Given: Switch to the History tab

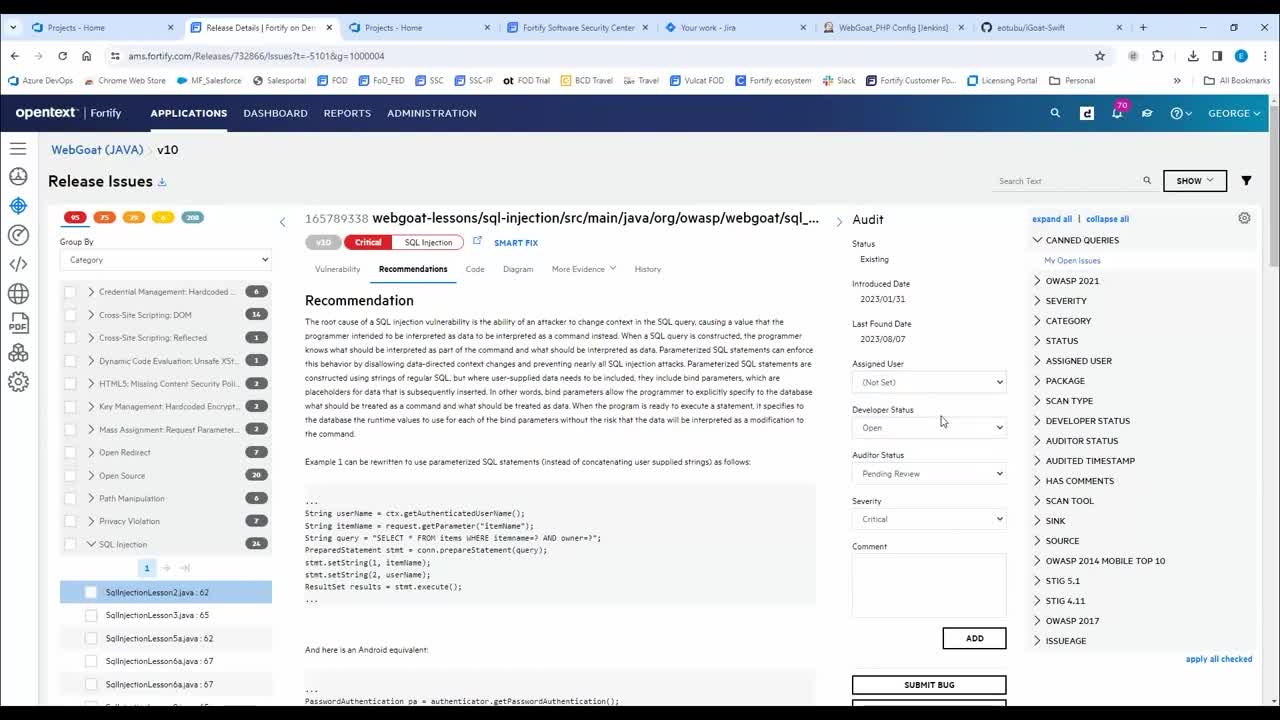Looking at the screenshot, I should click(x=647, y=269).
